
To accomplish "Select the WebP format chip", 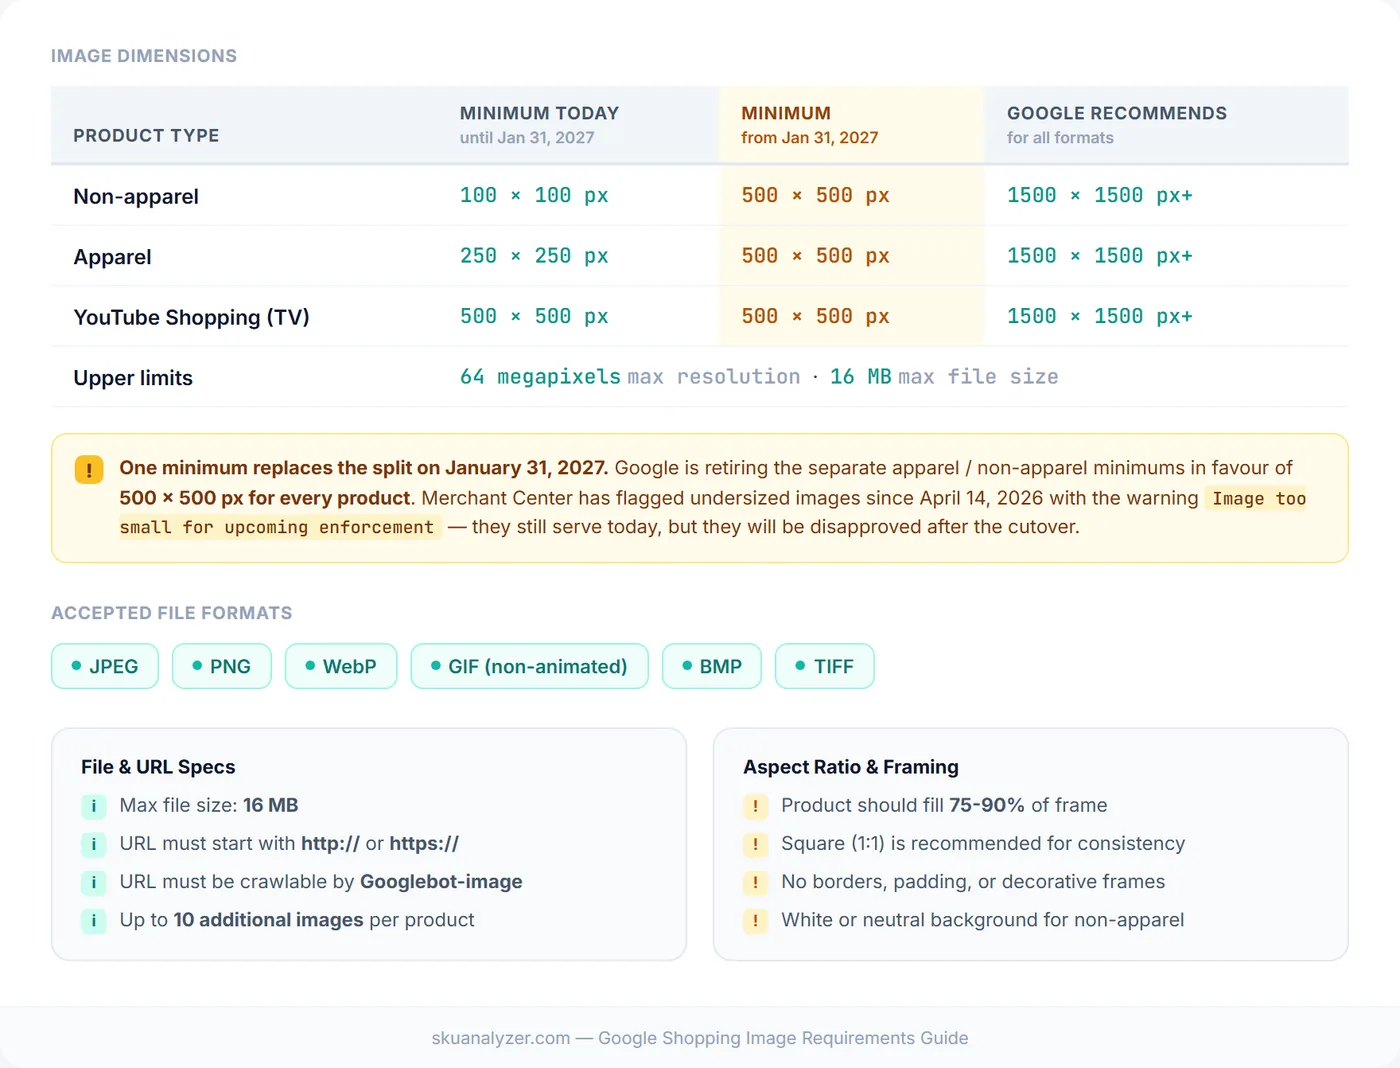I will coord(341,666).
